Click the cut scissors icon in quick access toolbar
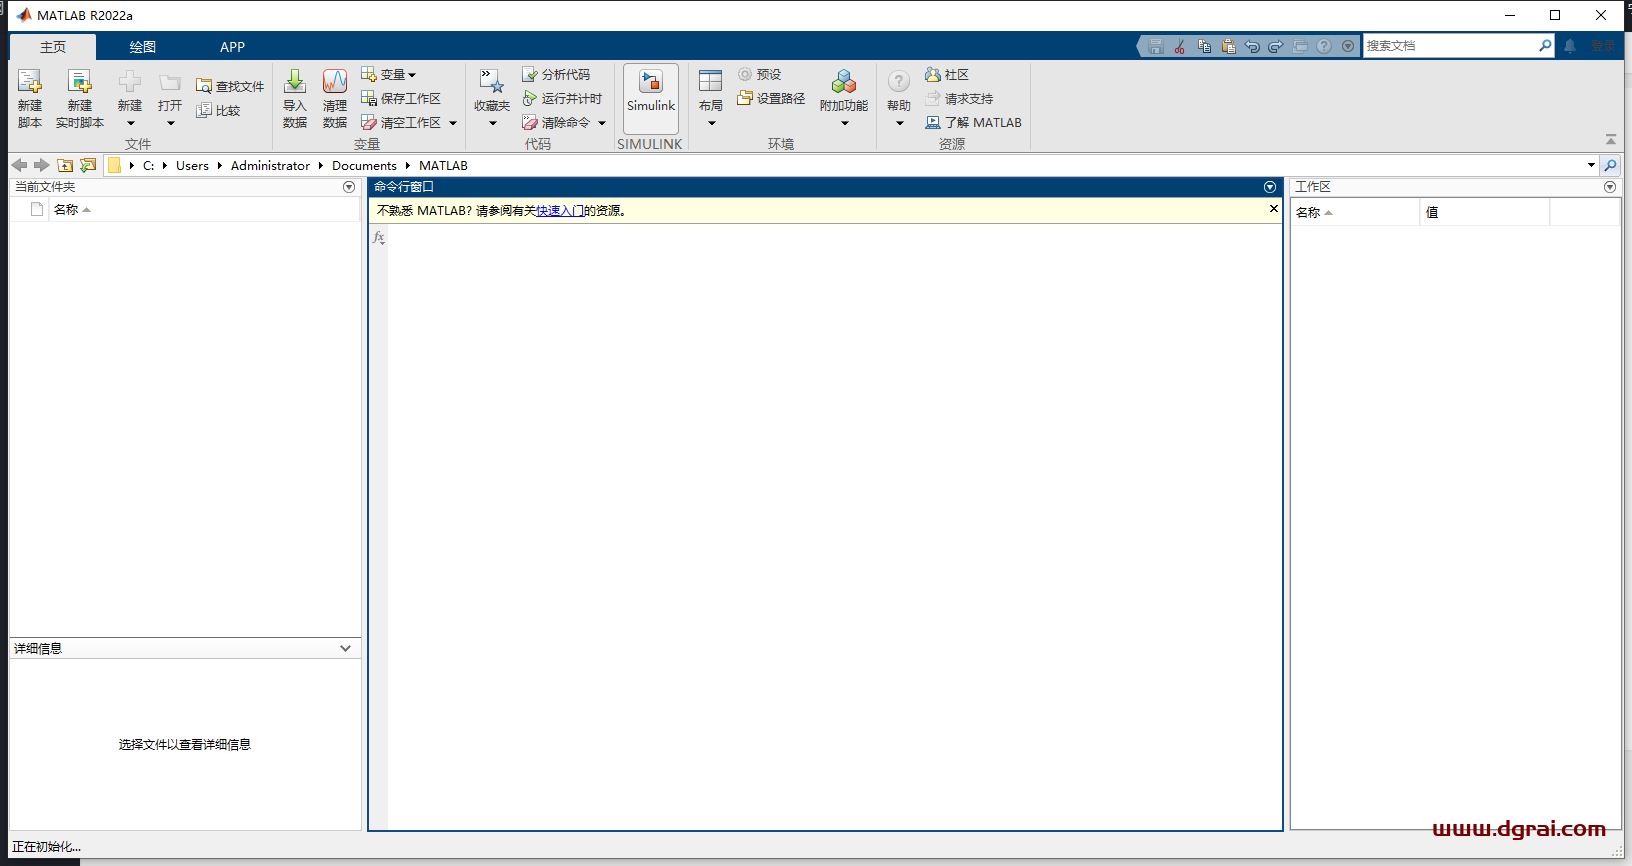 (x=1180, y=46)
